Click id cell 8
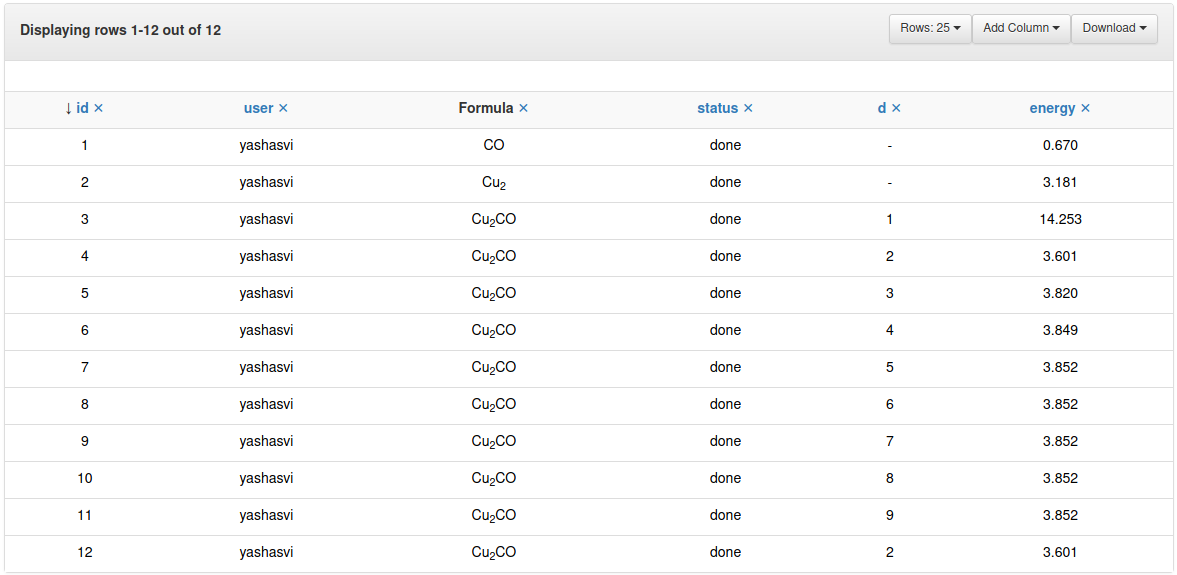The image size is (1177, 575). pyautogui.click(x=85, y=405)
